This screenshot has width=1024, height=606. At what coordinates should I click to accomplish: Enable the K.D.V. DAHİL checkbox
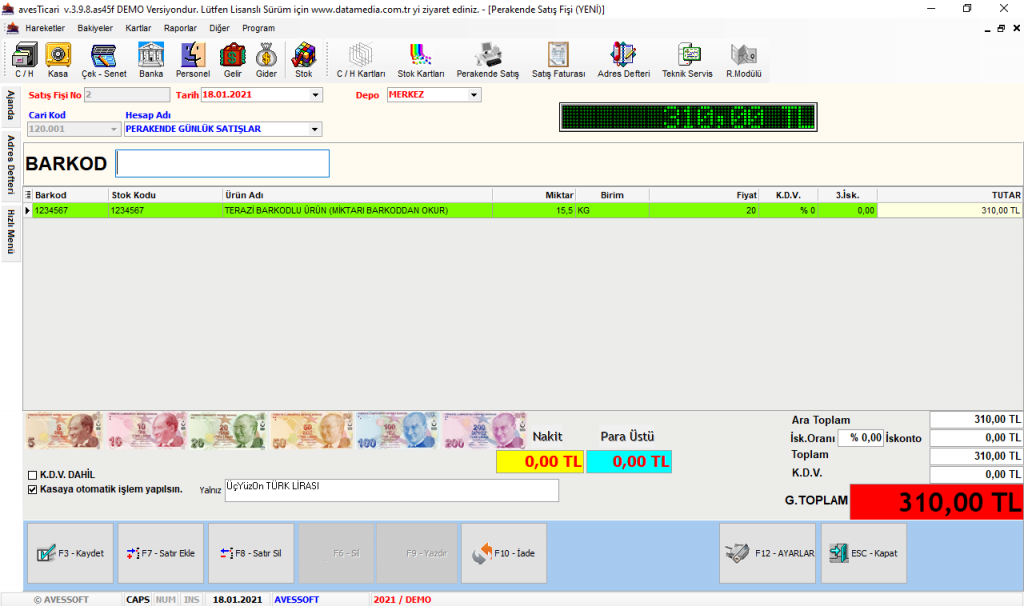(x=33, y=475)
